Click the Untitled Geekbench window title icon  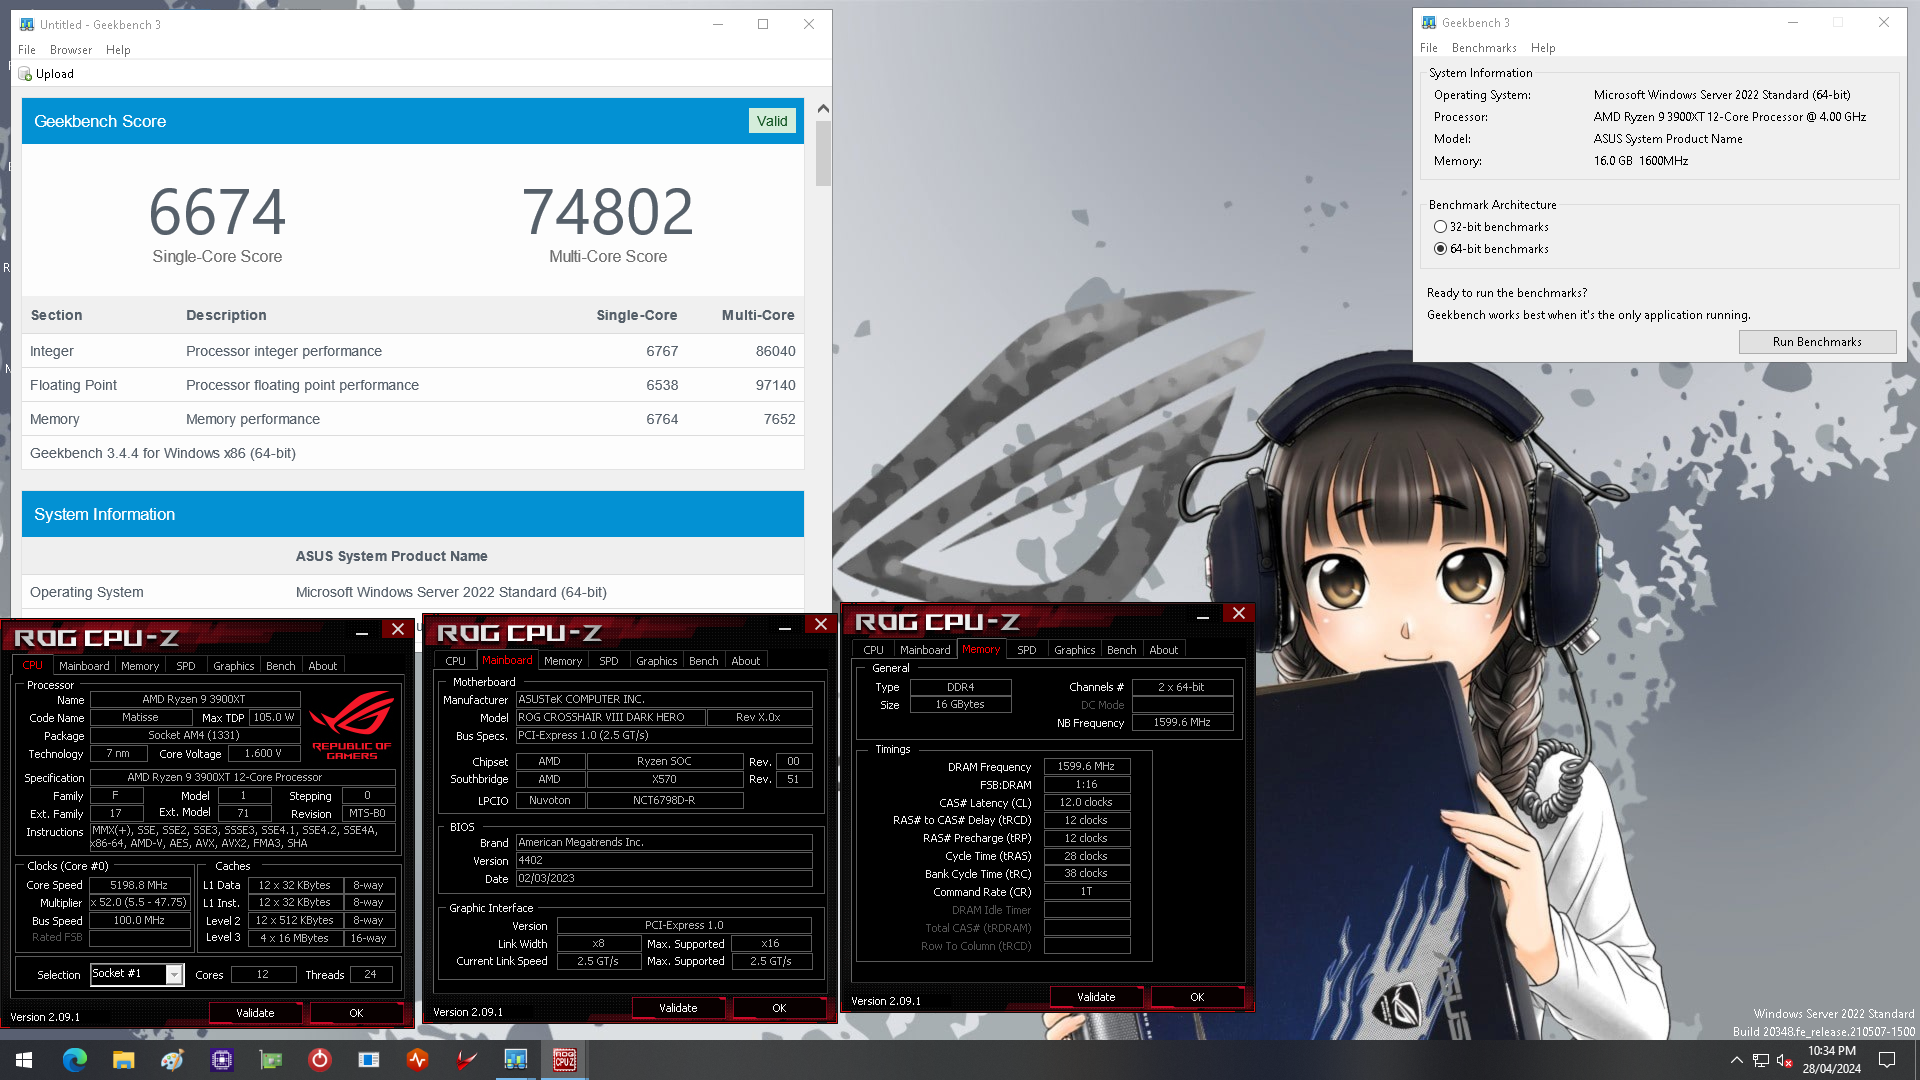pos(27,25)
